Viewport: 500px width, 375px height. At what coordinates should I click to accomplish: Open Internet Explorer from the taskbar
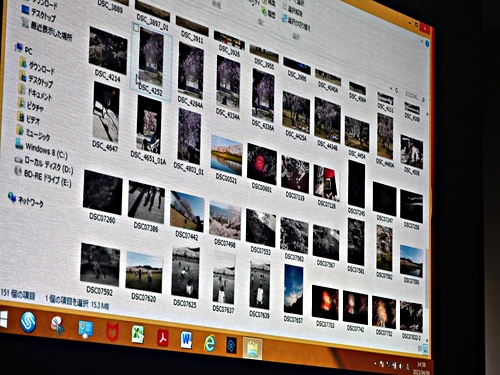pos(210,343)
